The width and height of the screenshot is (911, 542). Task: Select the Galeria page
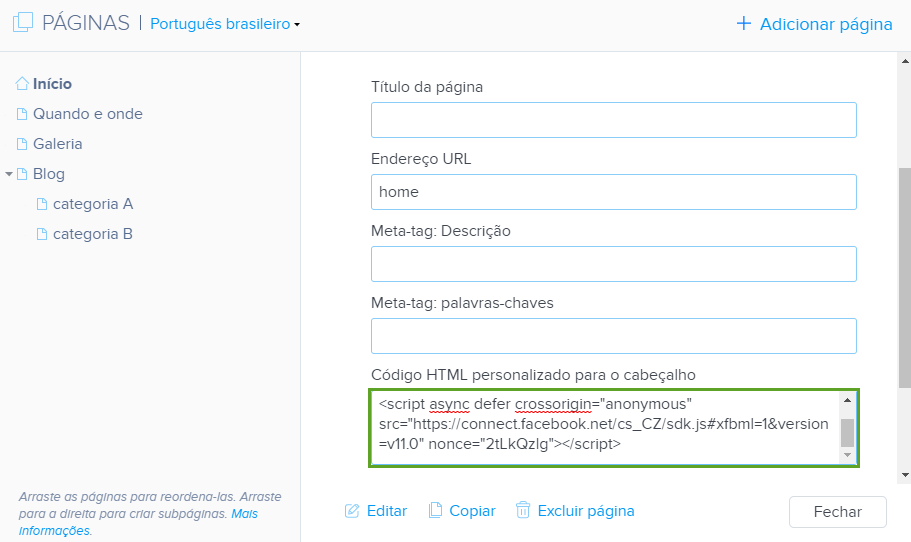(58, 144)
